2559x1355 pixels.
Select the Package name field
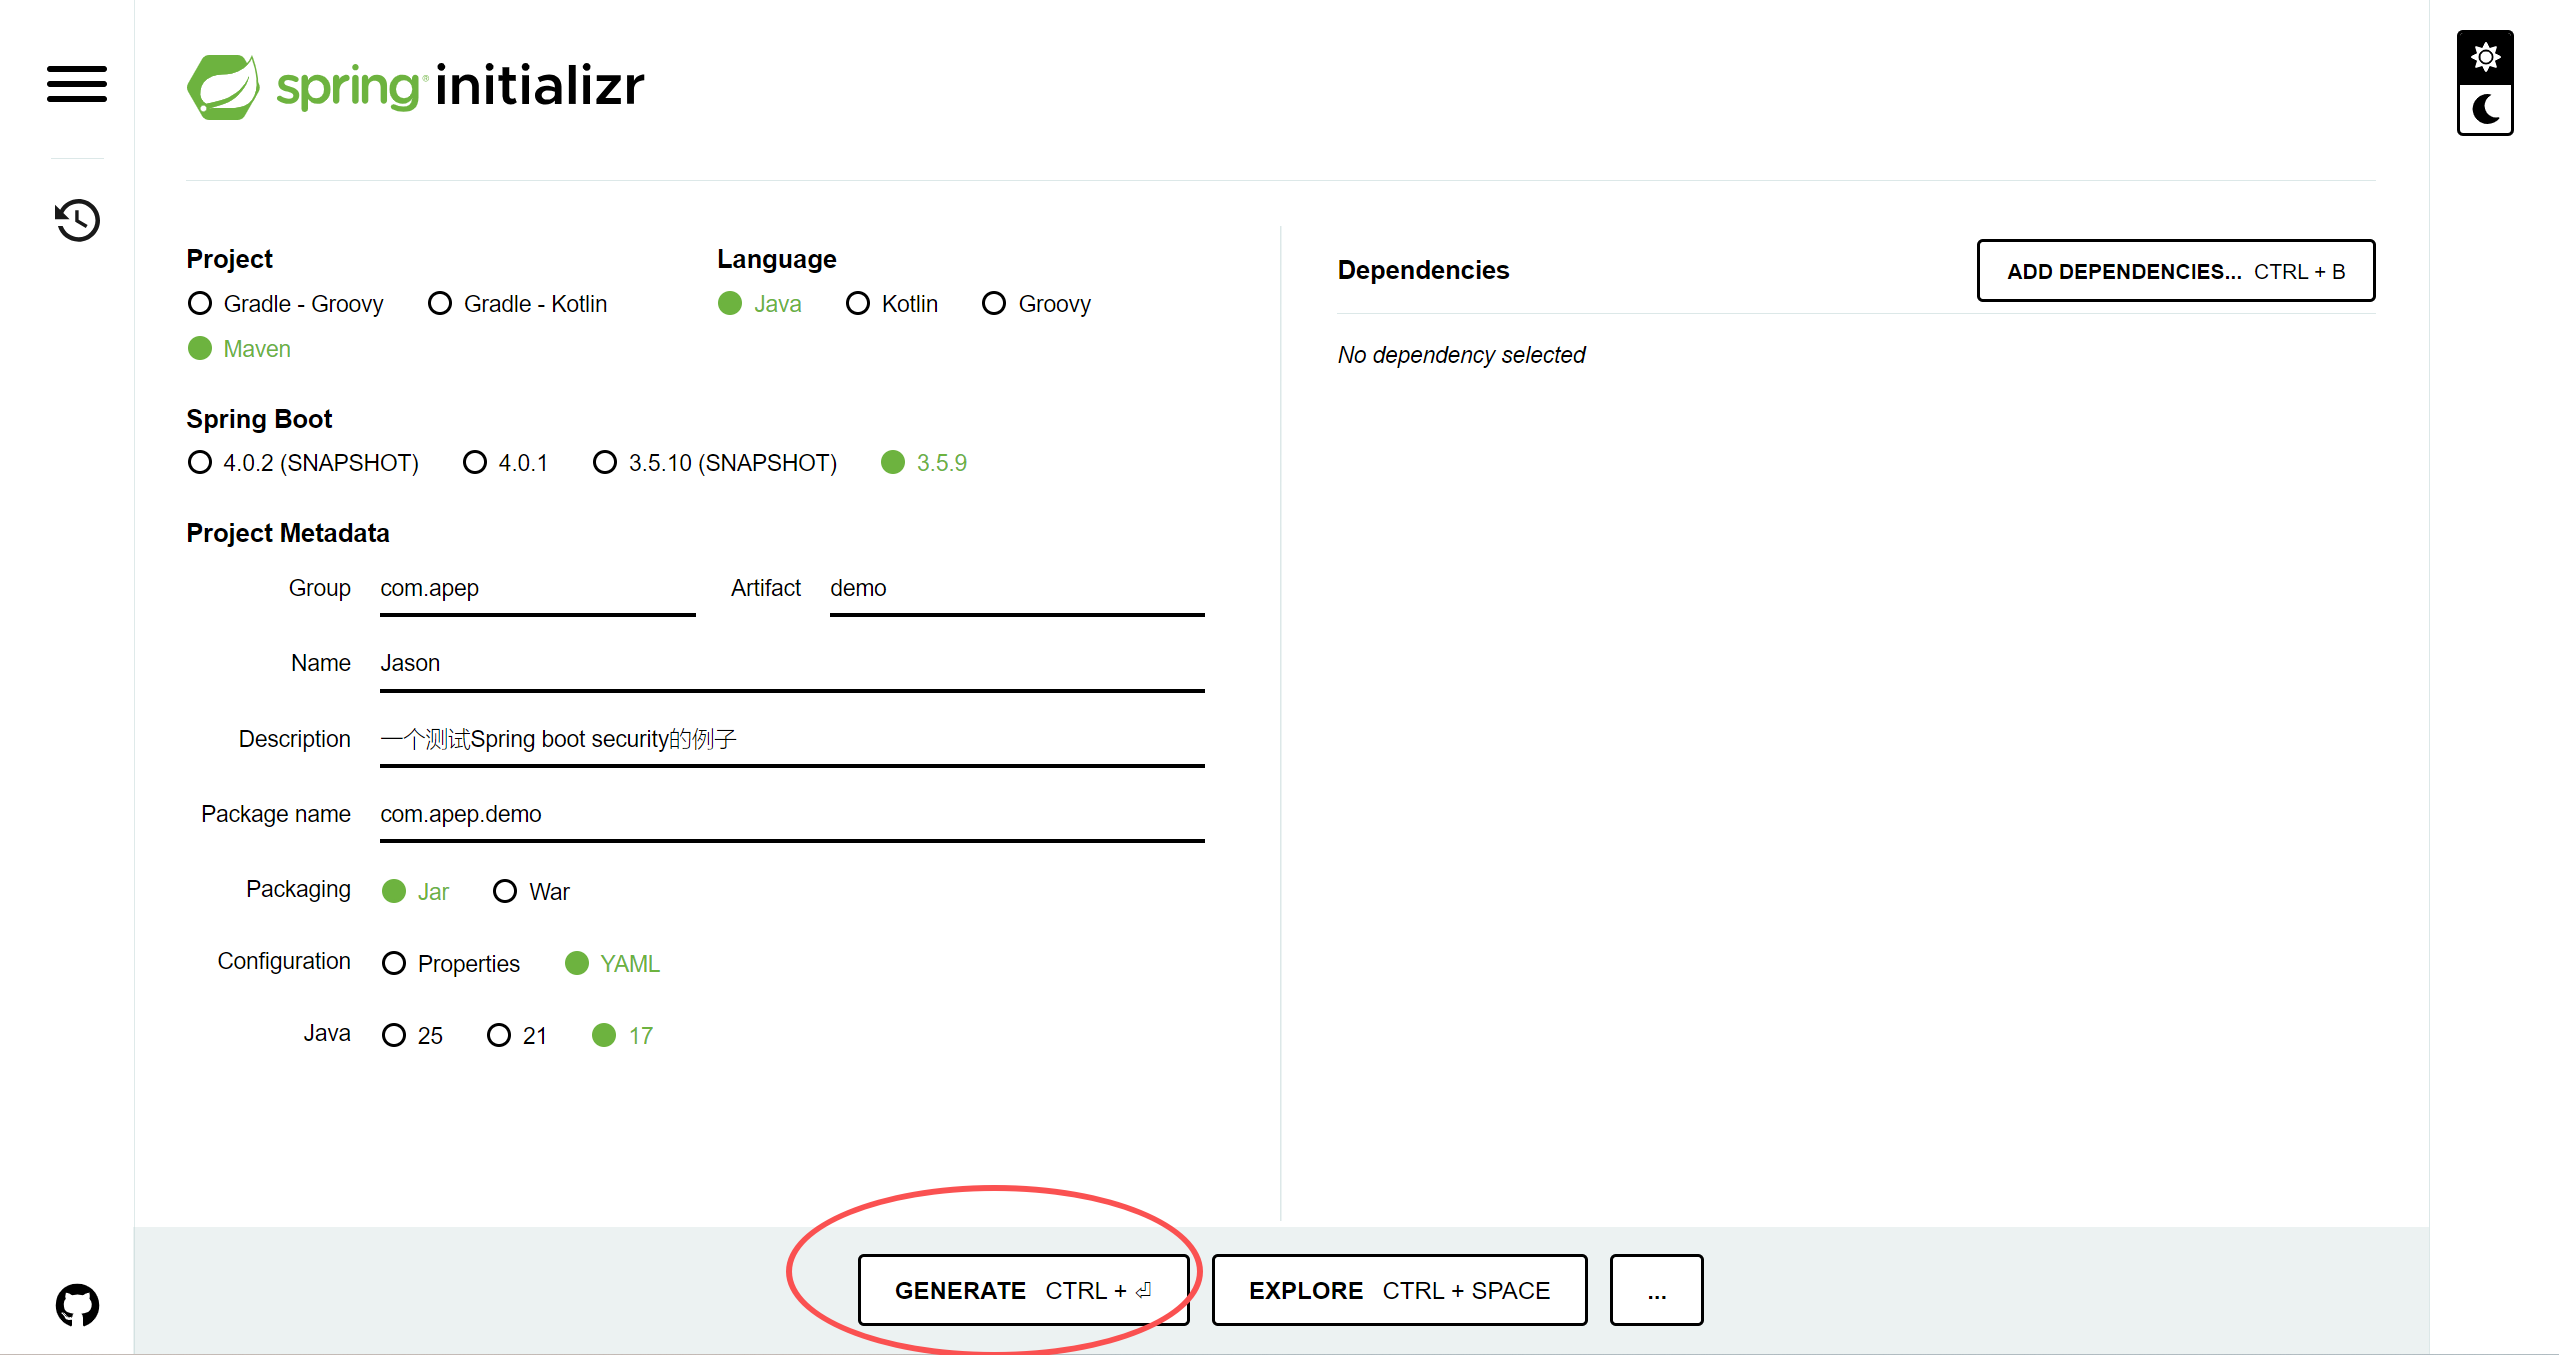(x=791, y=815)
